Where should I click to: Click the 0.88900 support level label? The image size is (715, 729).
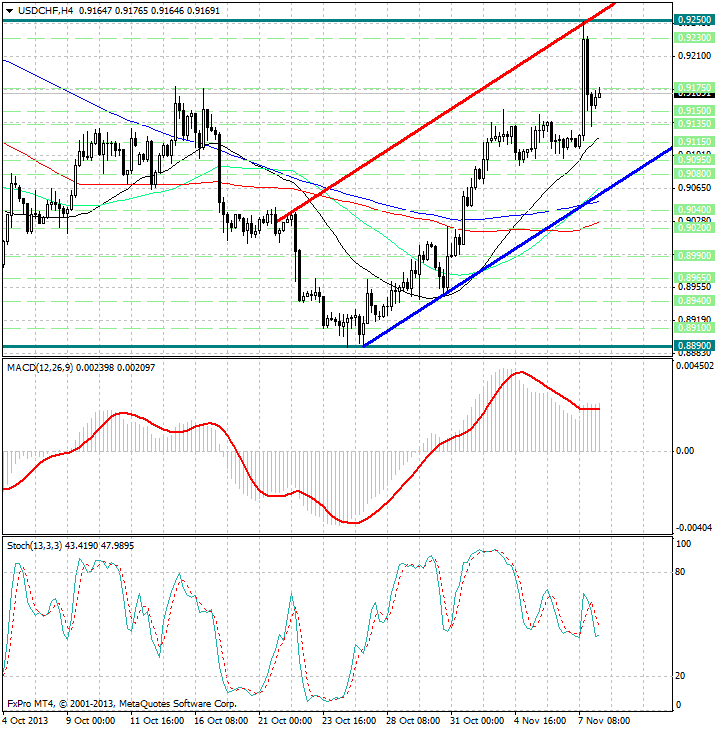point(694,346)
